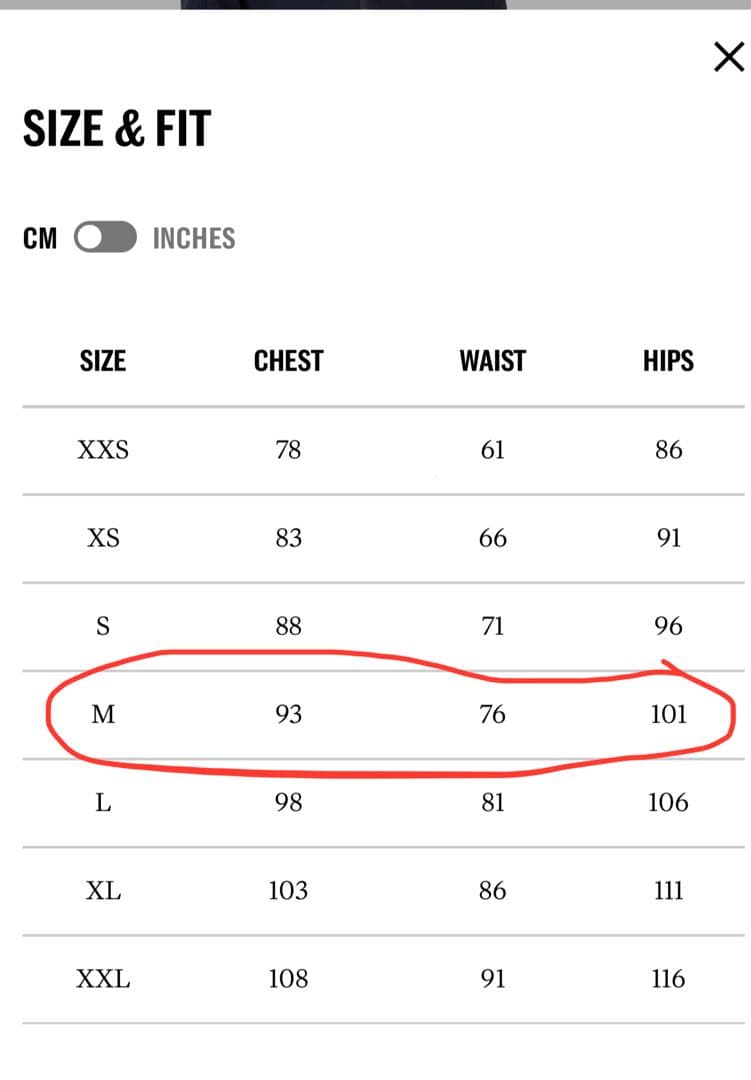Select the XL size label
Viewport: 751px width, 1080px height.
(x=103, y=890)
